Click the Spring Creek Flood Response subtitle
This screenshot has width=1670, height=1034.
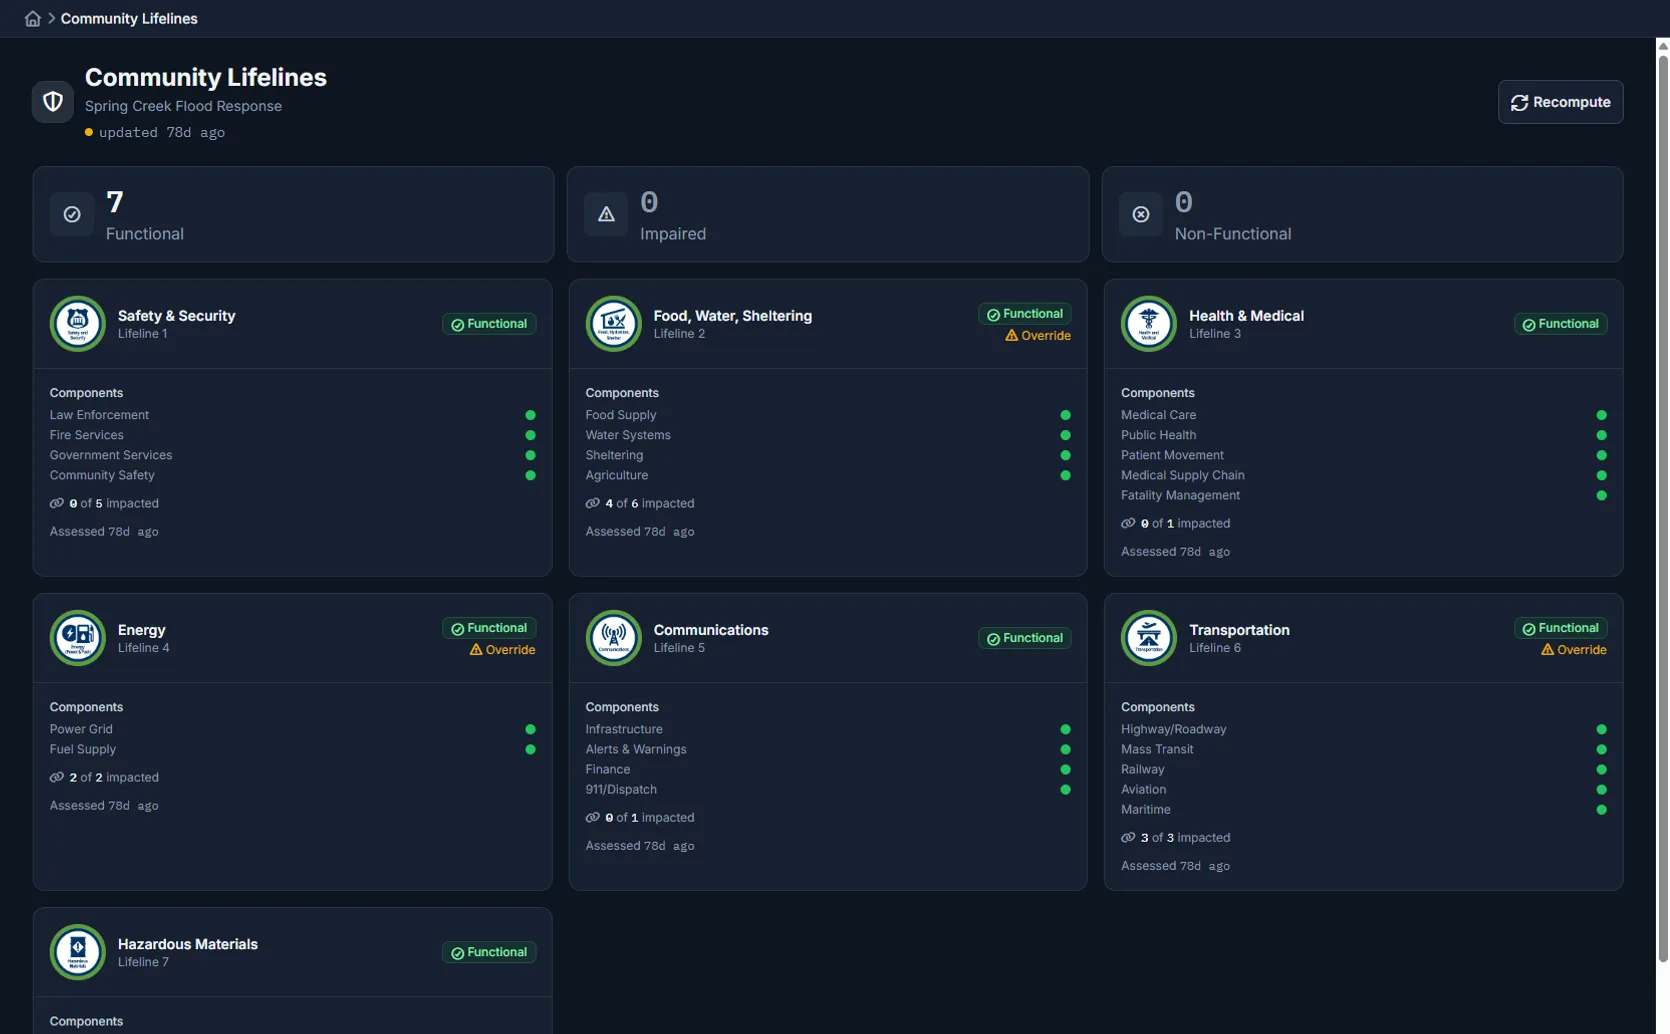coord(183,106)
